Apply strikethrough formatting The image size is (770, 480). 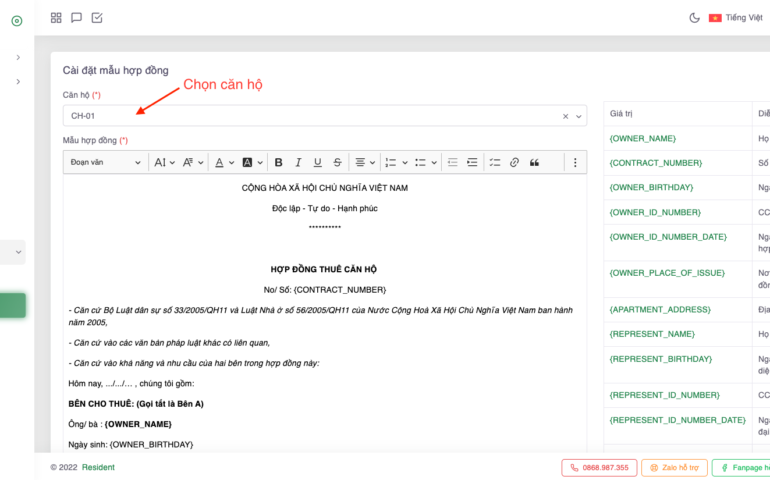337,162
